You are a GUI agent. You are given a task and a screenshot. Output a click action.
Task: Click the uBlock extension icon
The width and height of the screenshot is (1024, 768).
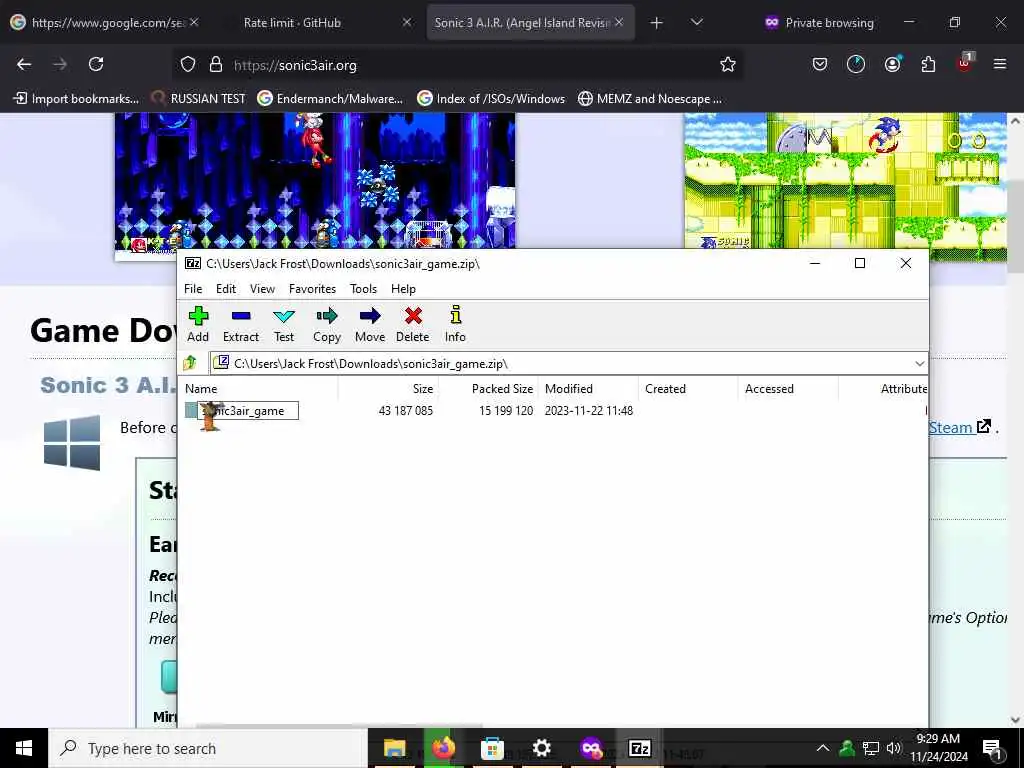click(x=964, y=63)
